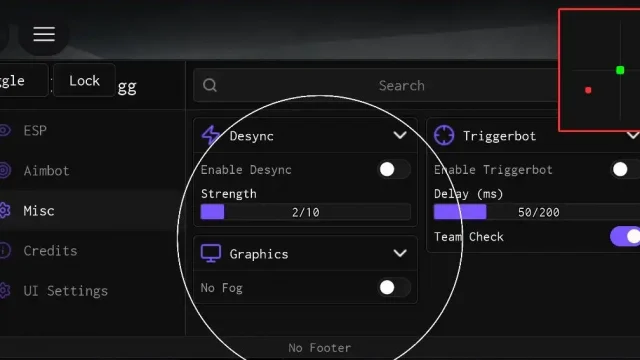Toggle the Team Check switch
The height and width of the screenshot is (360, 640).
[x=625, y=236]
